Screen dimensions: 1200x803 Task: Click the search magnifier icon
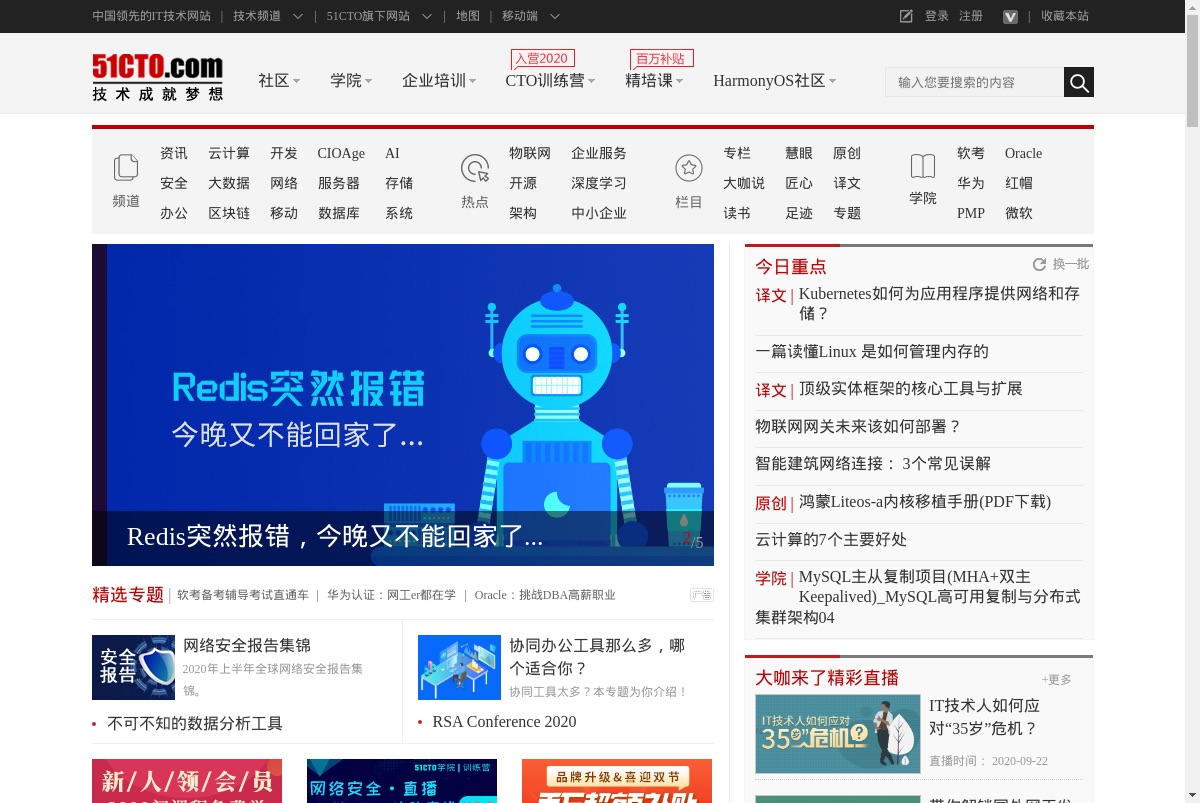tap(1079, 82)
